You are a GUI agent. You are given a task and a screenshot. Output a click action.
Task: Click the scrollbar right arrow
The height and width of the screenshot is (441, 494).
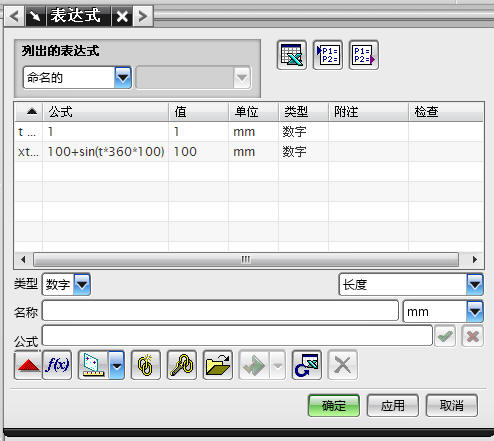pos(475,259)
